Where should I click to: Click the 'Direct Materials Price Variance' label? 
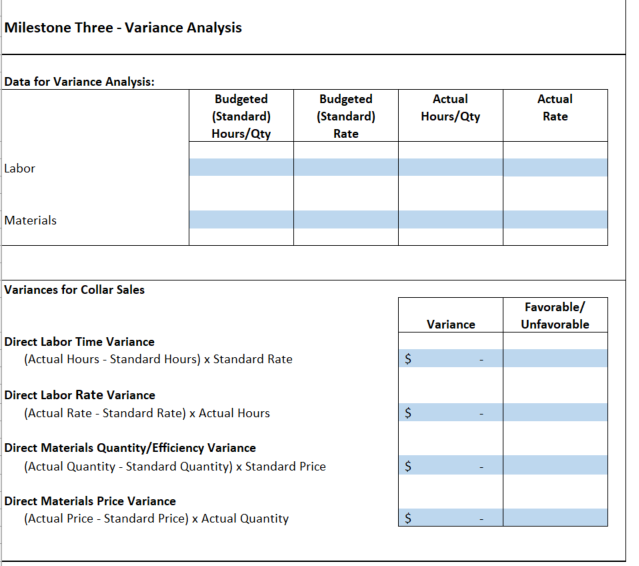[x=90, y=501]
